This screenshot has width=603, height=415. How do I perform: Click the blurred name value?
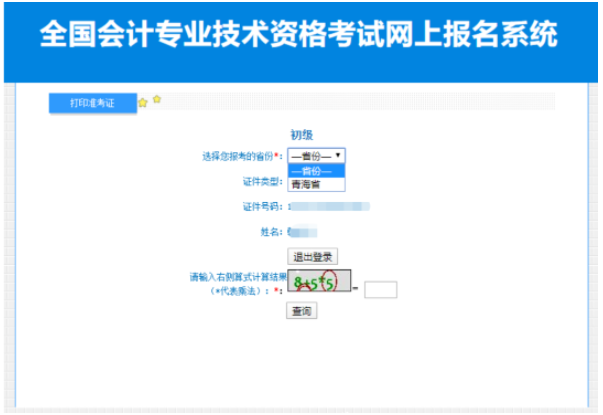pos(300,232)
